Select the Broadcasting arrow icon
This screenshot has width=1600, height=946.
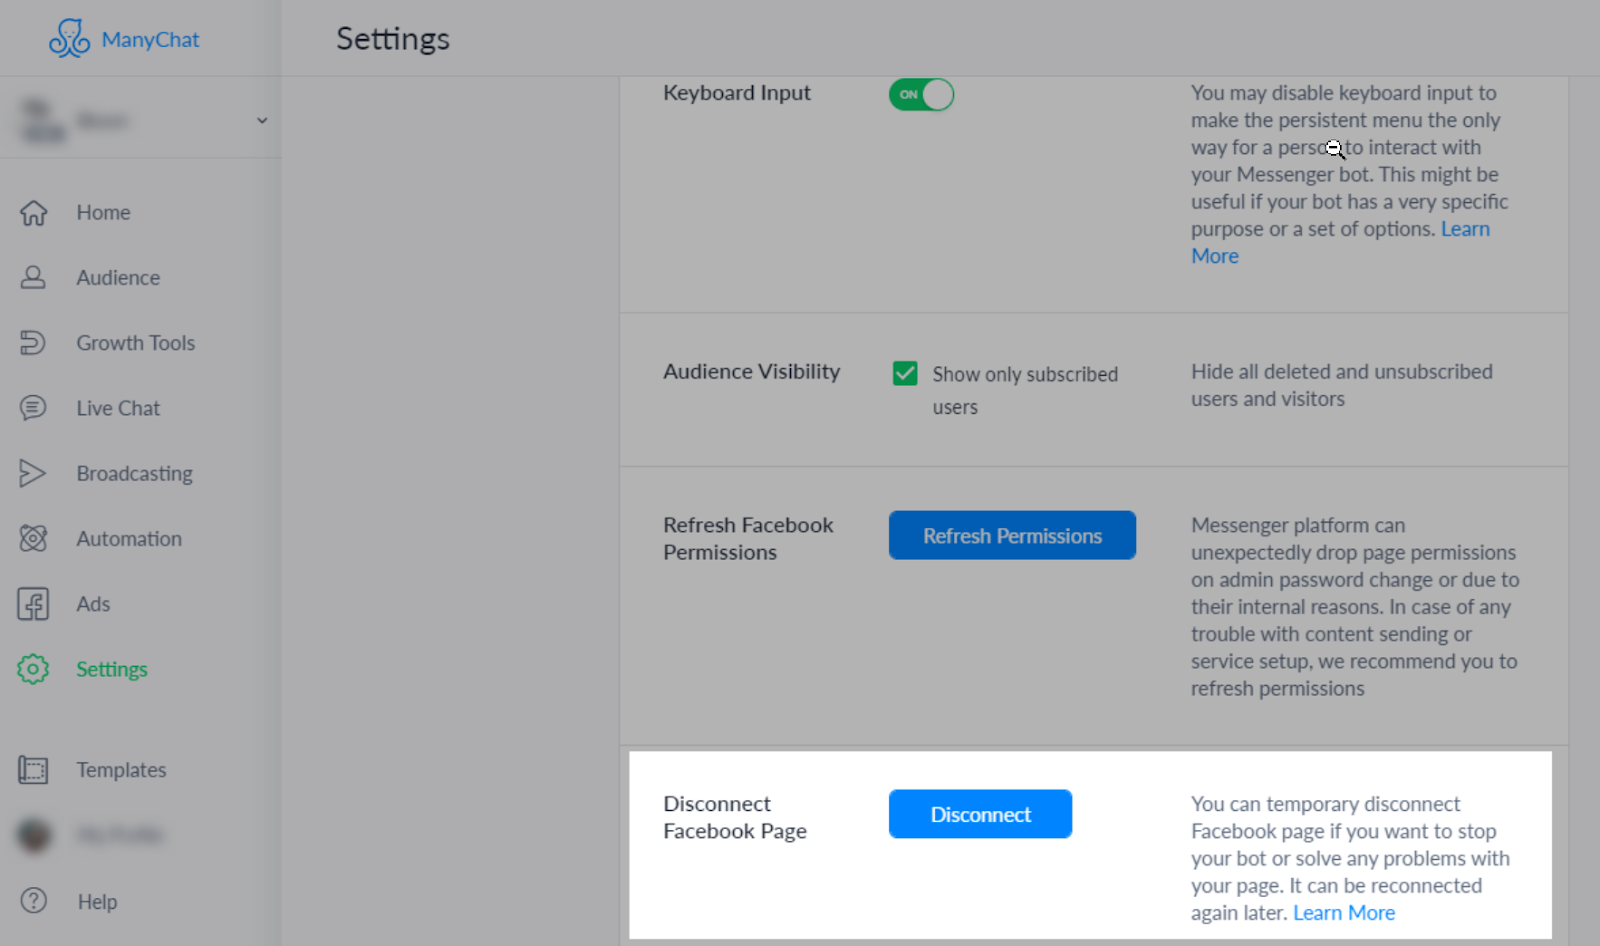pos(33,473)
